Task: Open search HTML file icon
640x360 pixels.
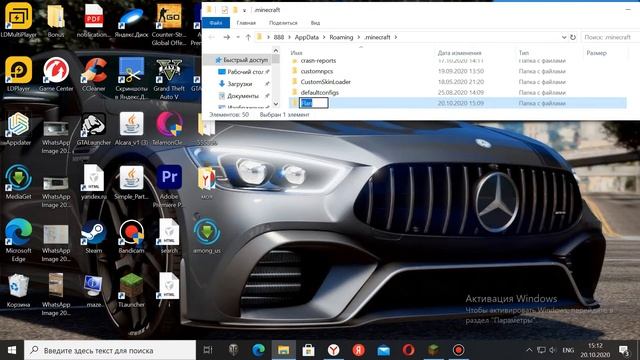Action: (169, 237)
